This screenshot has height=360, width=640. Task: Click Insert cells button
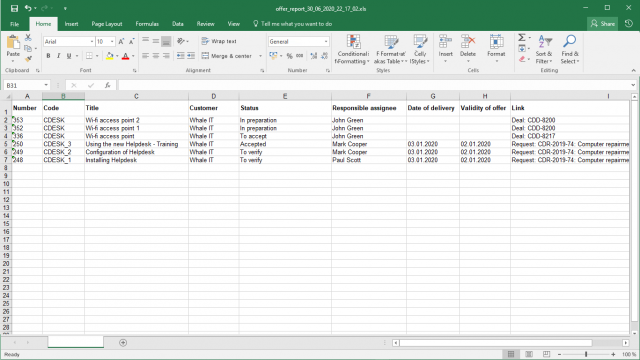tap(445, 49)
